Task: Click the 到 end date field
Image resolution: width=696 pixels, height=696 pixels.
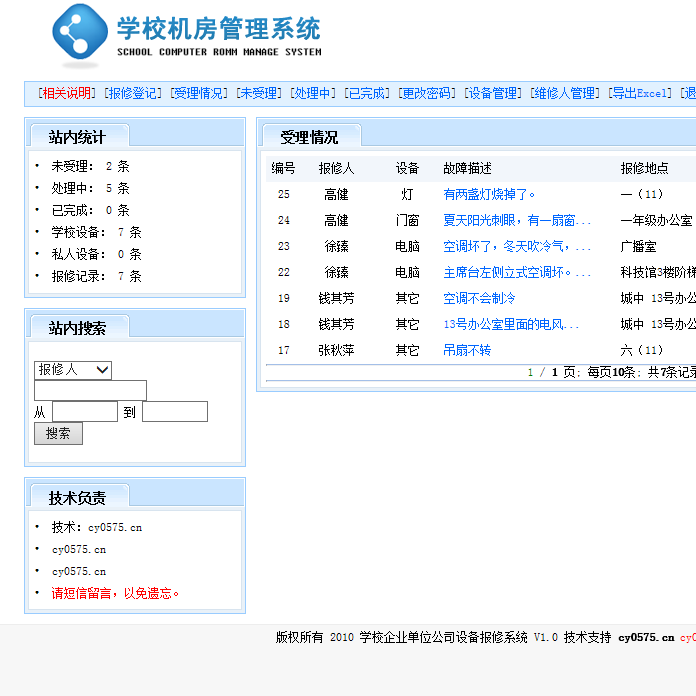Action: (x=175, y=411)
